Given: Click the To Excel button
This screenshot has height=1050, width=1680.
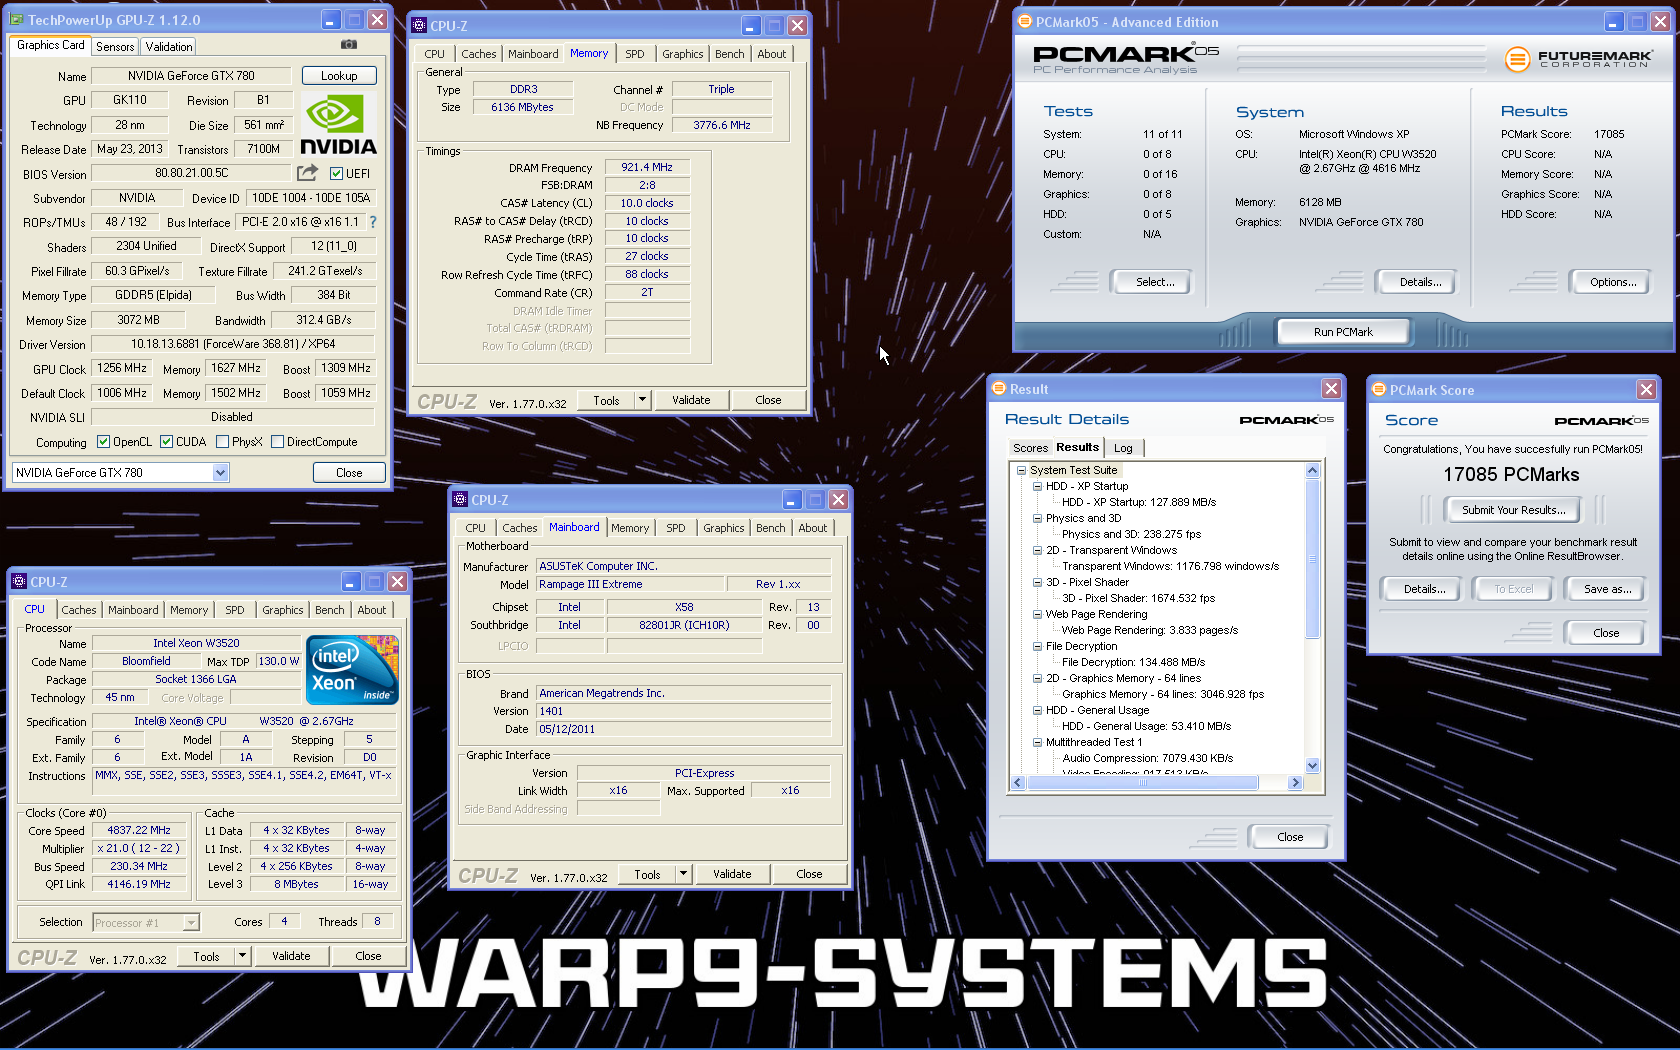Looking at the screenshot, I should click(1513, 589).
